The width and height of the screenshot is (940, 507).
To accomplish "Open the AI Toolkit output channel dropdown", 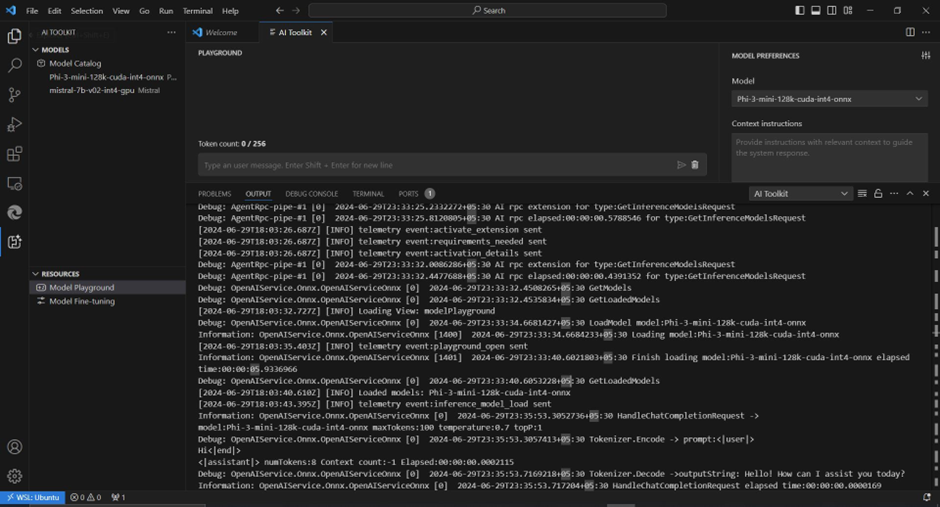I will pyautogui.click(x=800, y=194).
